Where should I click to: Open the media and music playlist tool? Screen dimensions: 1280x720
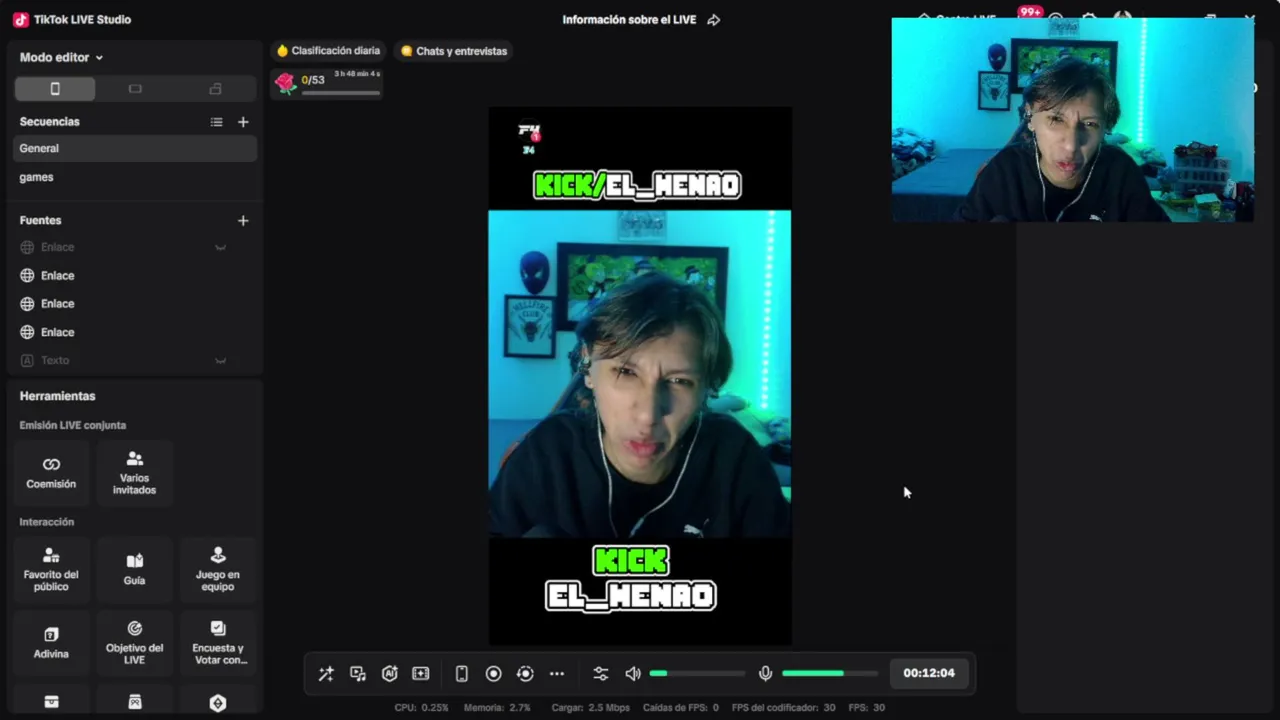358,674
